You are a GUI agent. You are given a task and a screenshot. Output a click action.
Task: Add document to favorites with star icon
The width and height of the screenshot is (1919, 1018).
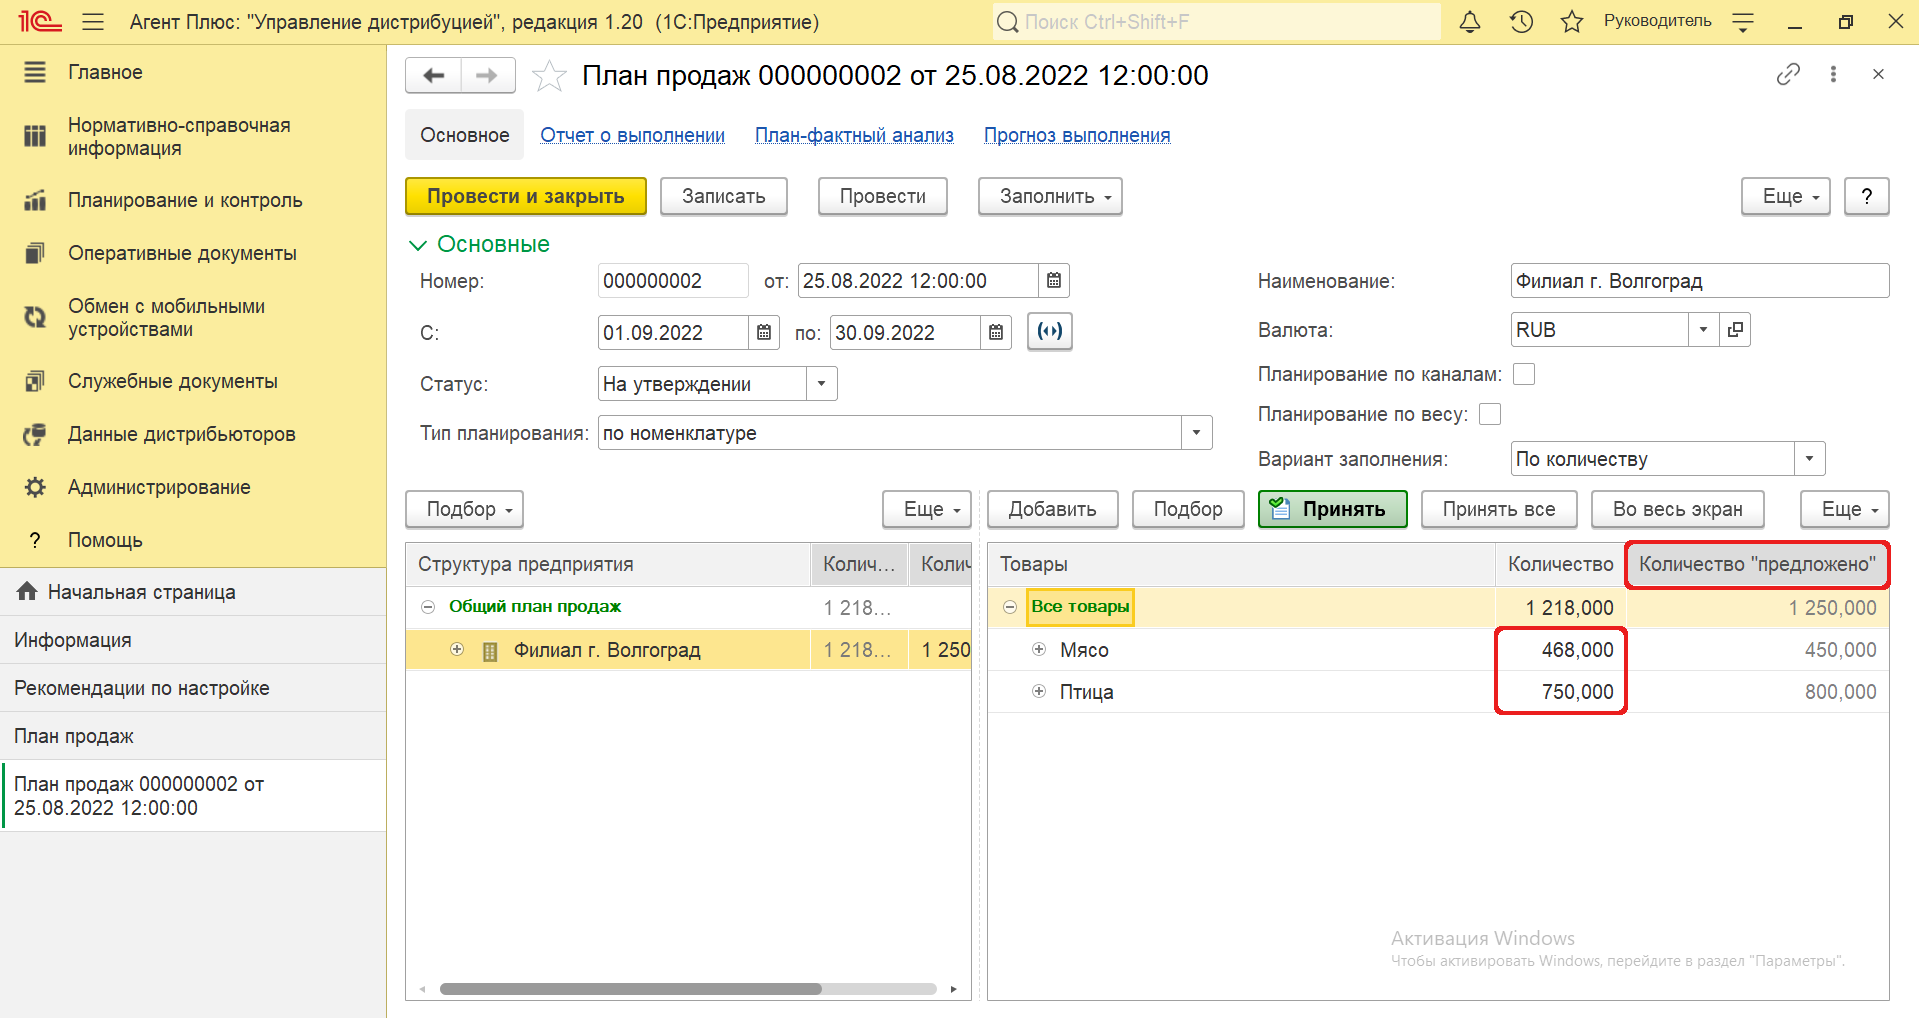pyautogui.click(x=549, y=76)
